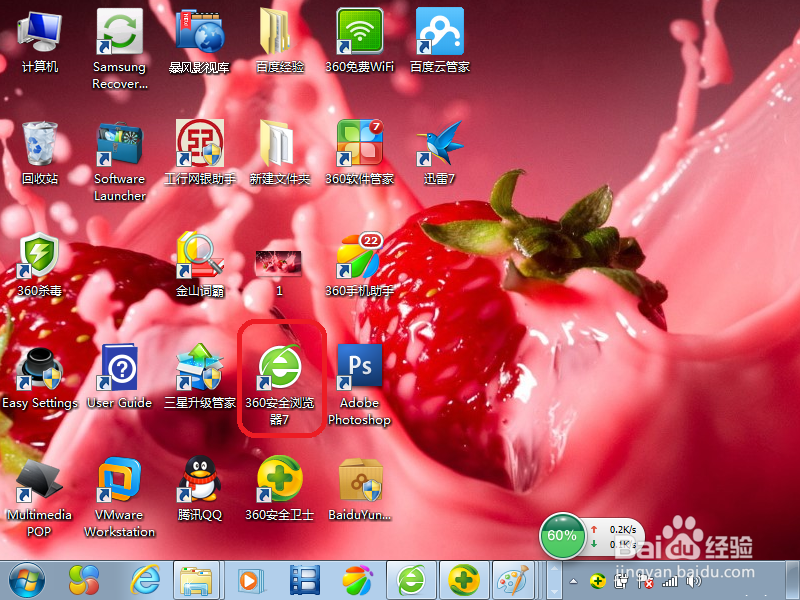Open Multimedia POP shortcut
The image size is (800, 600).
(40, 498)
